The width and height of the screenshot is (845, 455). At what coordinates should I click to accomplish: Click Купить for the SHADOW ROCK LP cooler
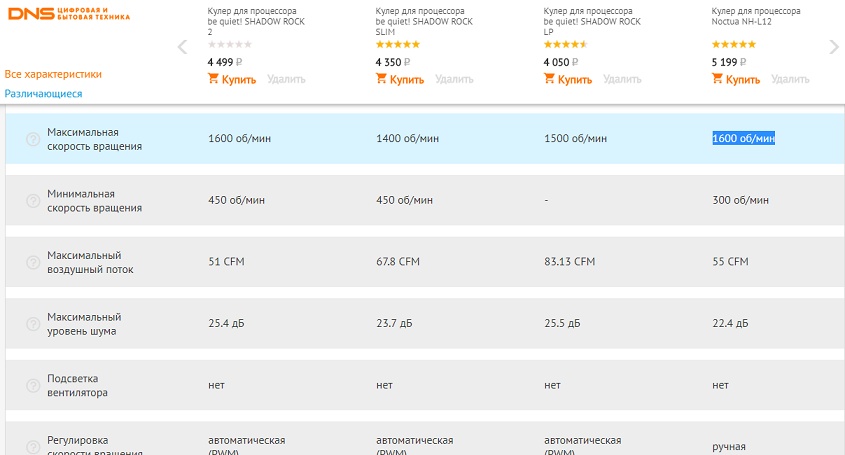568,79
